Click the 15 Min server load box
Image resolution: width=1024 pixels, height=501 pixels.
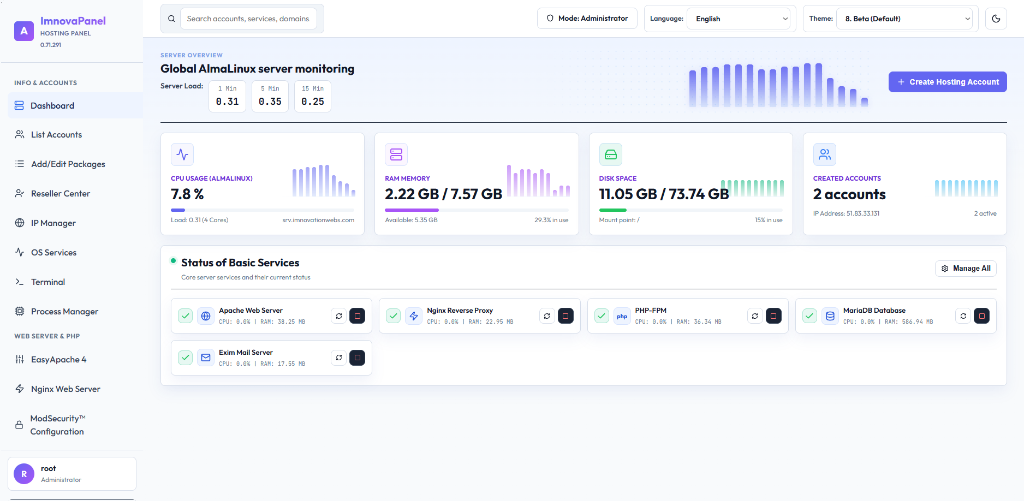pos(313,96)
